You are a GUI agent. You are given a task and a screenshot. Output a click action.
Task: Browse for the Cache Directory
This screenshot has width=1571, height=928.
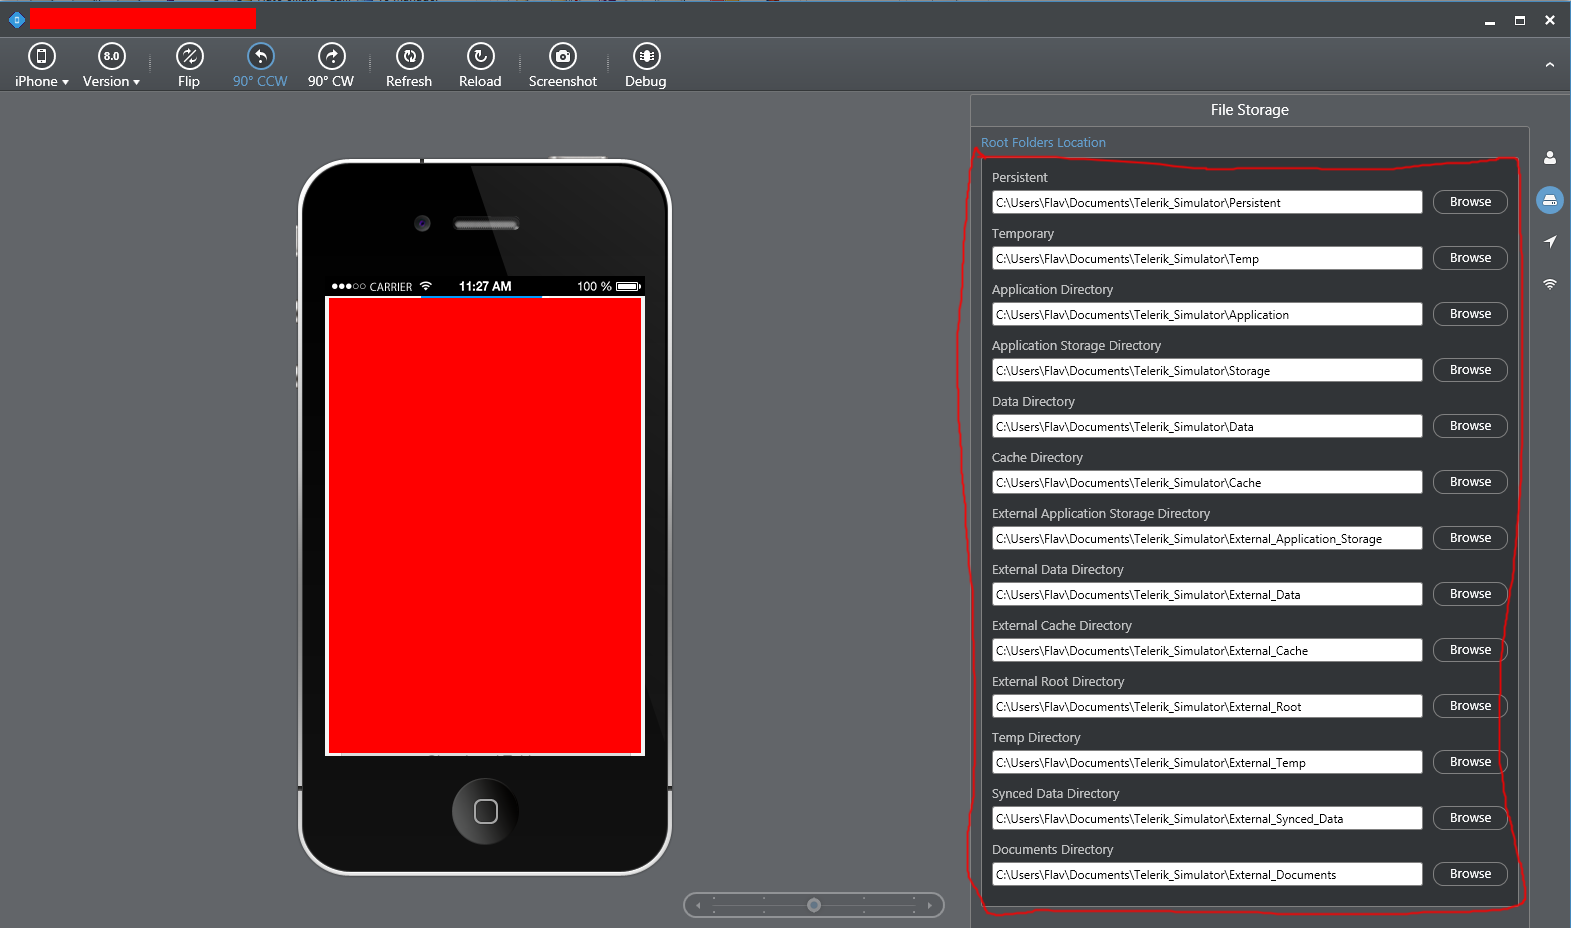(x=1470, y=482)
